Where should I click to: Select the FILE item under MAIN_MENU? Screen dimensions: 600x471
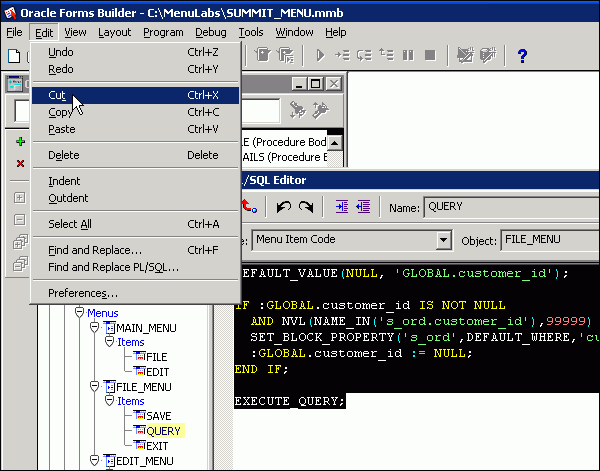point(157,357)
